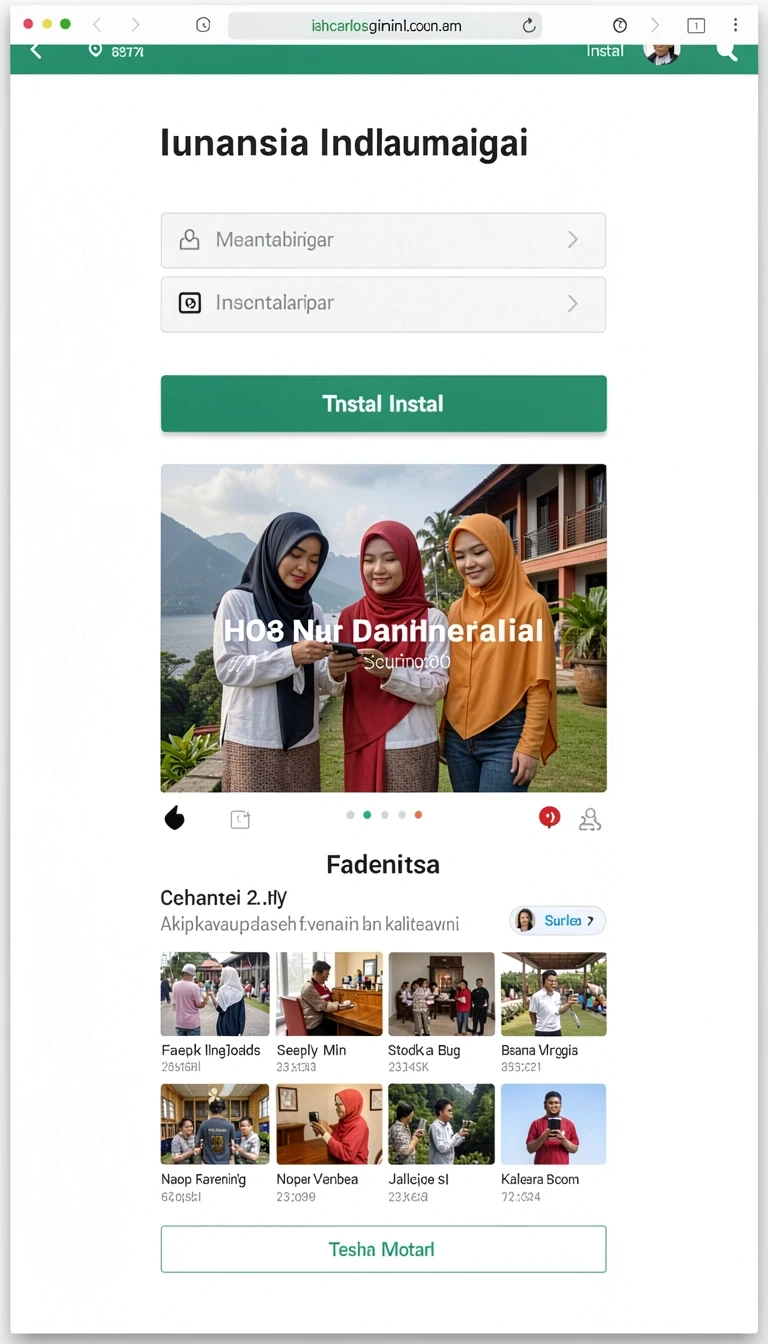Expand the Inscntalaripar row chevron
The height and width of the screenshot is (1344, 768).
[x=573, y=303]
